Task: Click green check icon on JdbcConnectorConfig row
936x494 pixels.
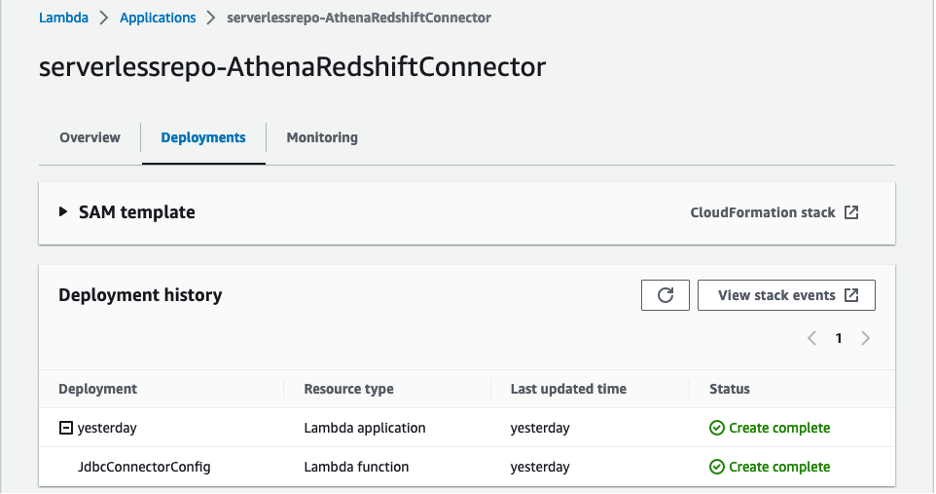Action: [716, 466]
